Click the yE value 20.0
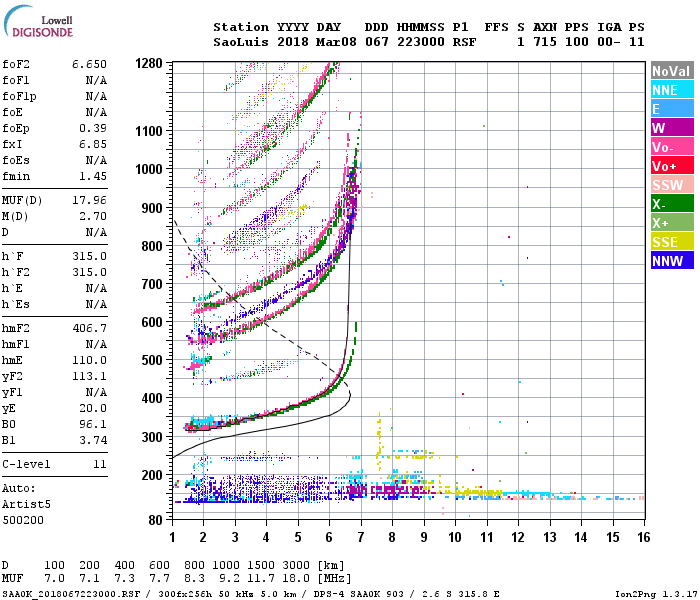The width and height of the screenshot is (700, 600). (x=93, y=408)
